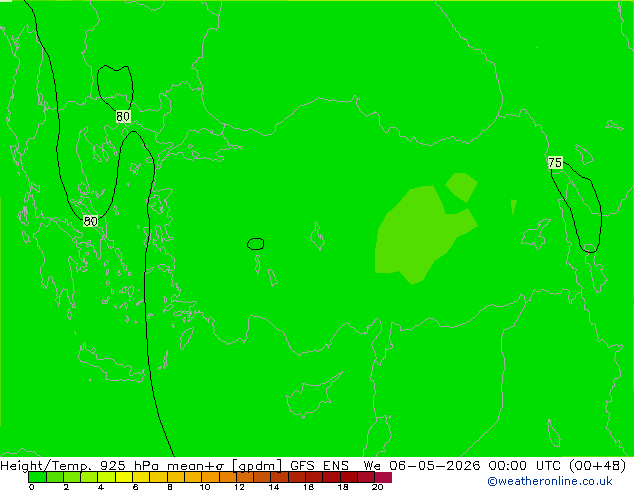Click the upper 80 contour label
The height and width of the screenshot is (490, 634).
pos(123,116)
